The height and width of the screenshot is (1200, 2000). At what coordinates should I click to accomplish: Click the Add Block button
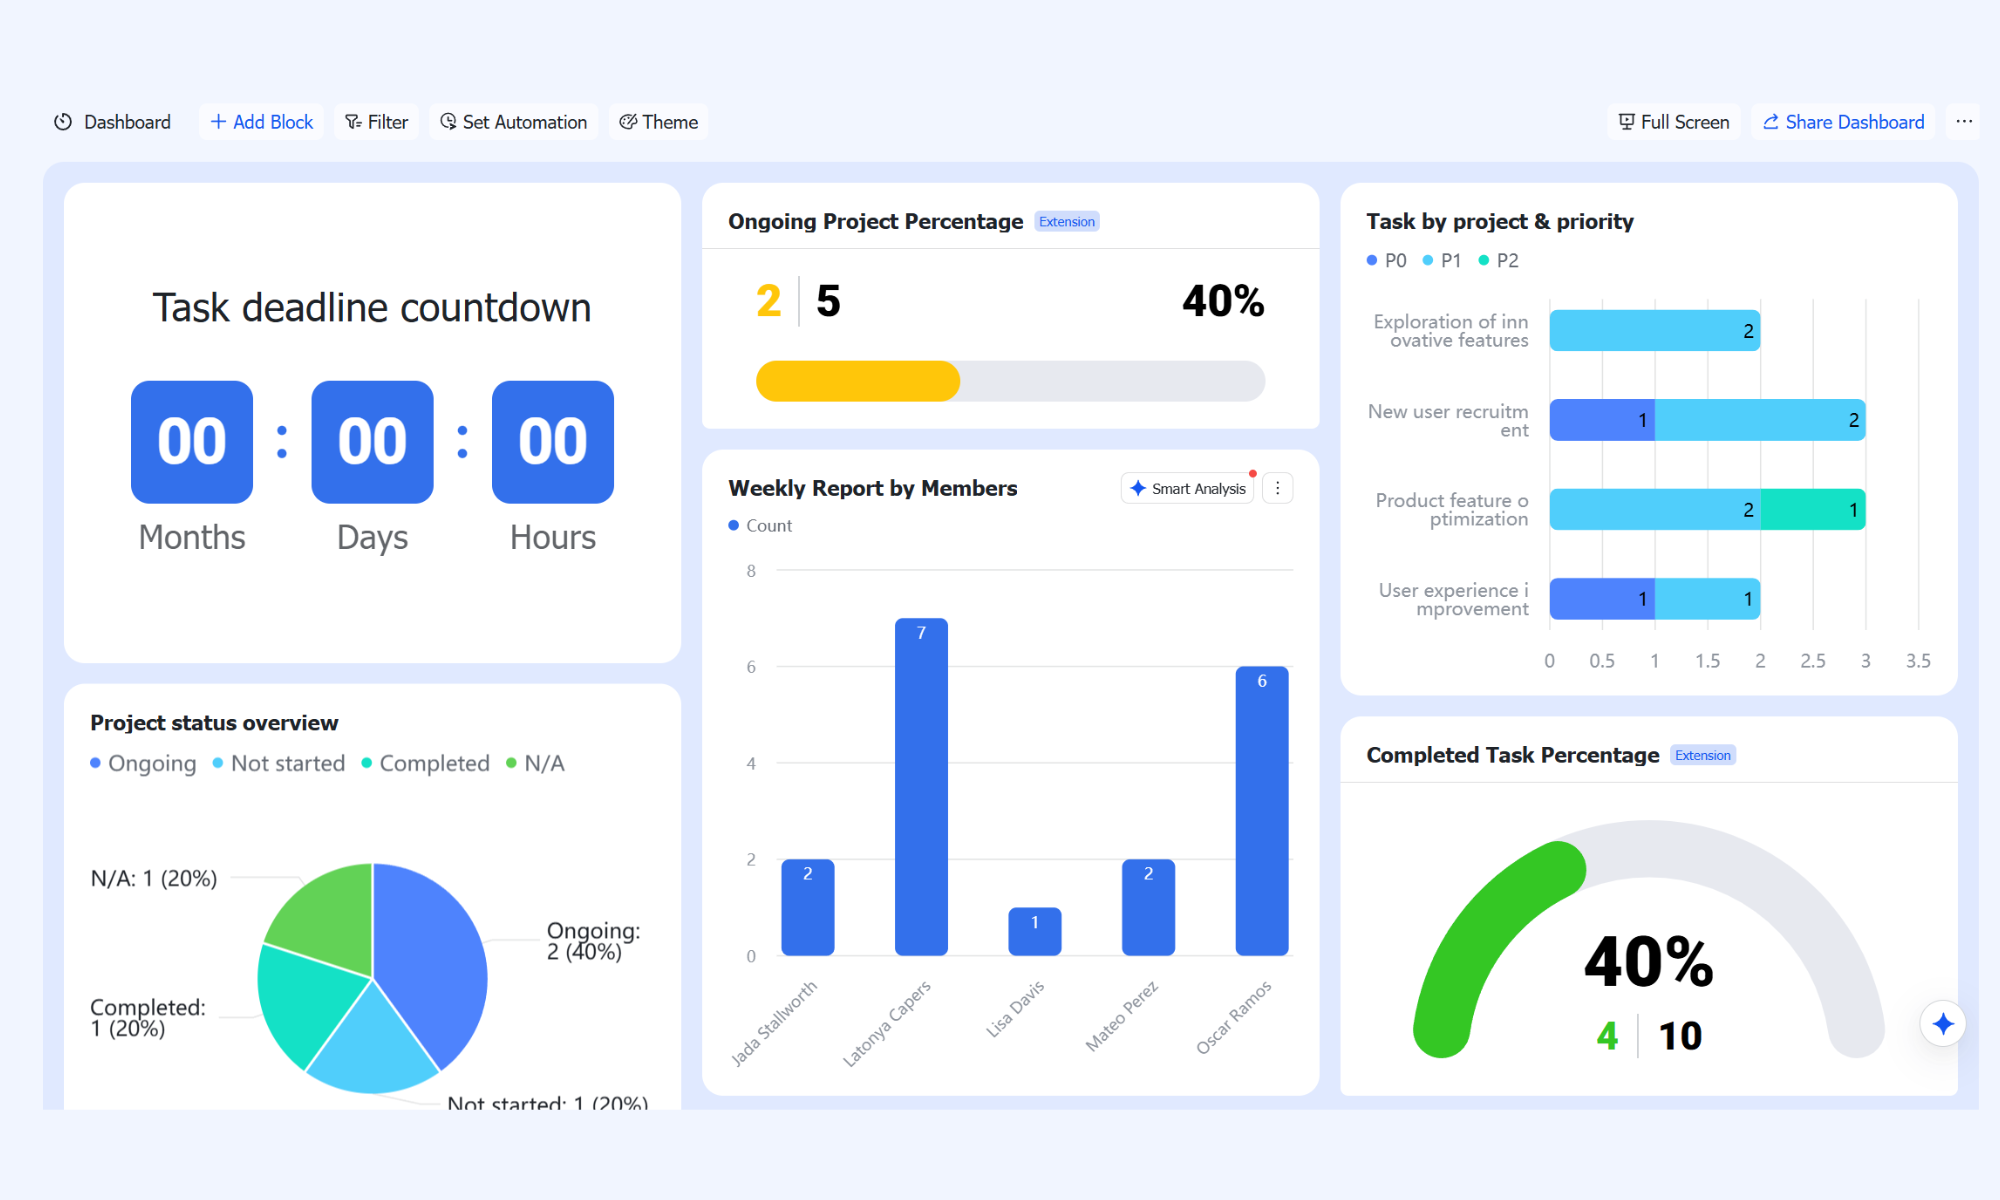click(262, 122)
